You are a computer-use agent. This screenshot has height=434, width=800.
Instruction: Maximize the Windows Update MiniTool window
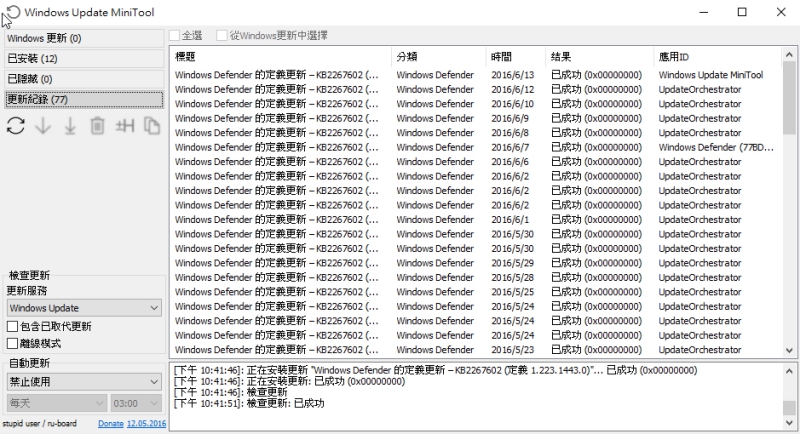(742, 12)
